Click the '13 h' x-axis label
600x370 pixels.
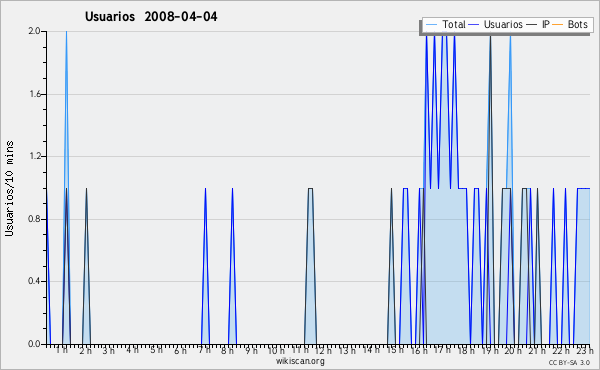point(347,350)
